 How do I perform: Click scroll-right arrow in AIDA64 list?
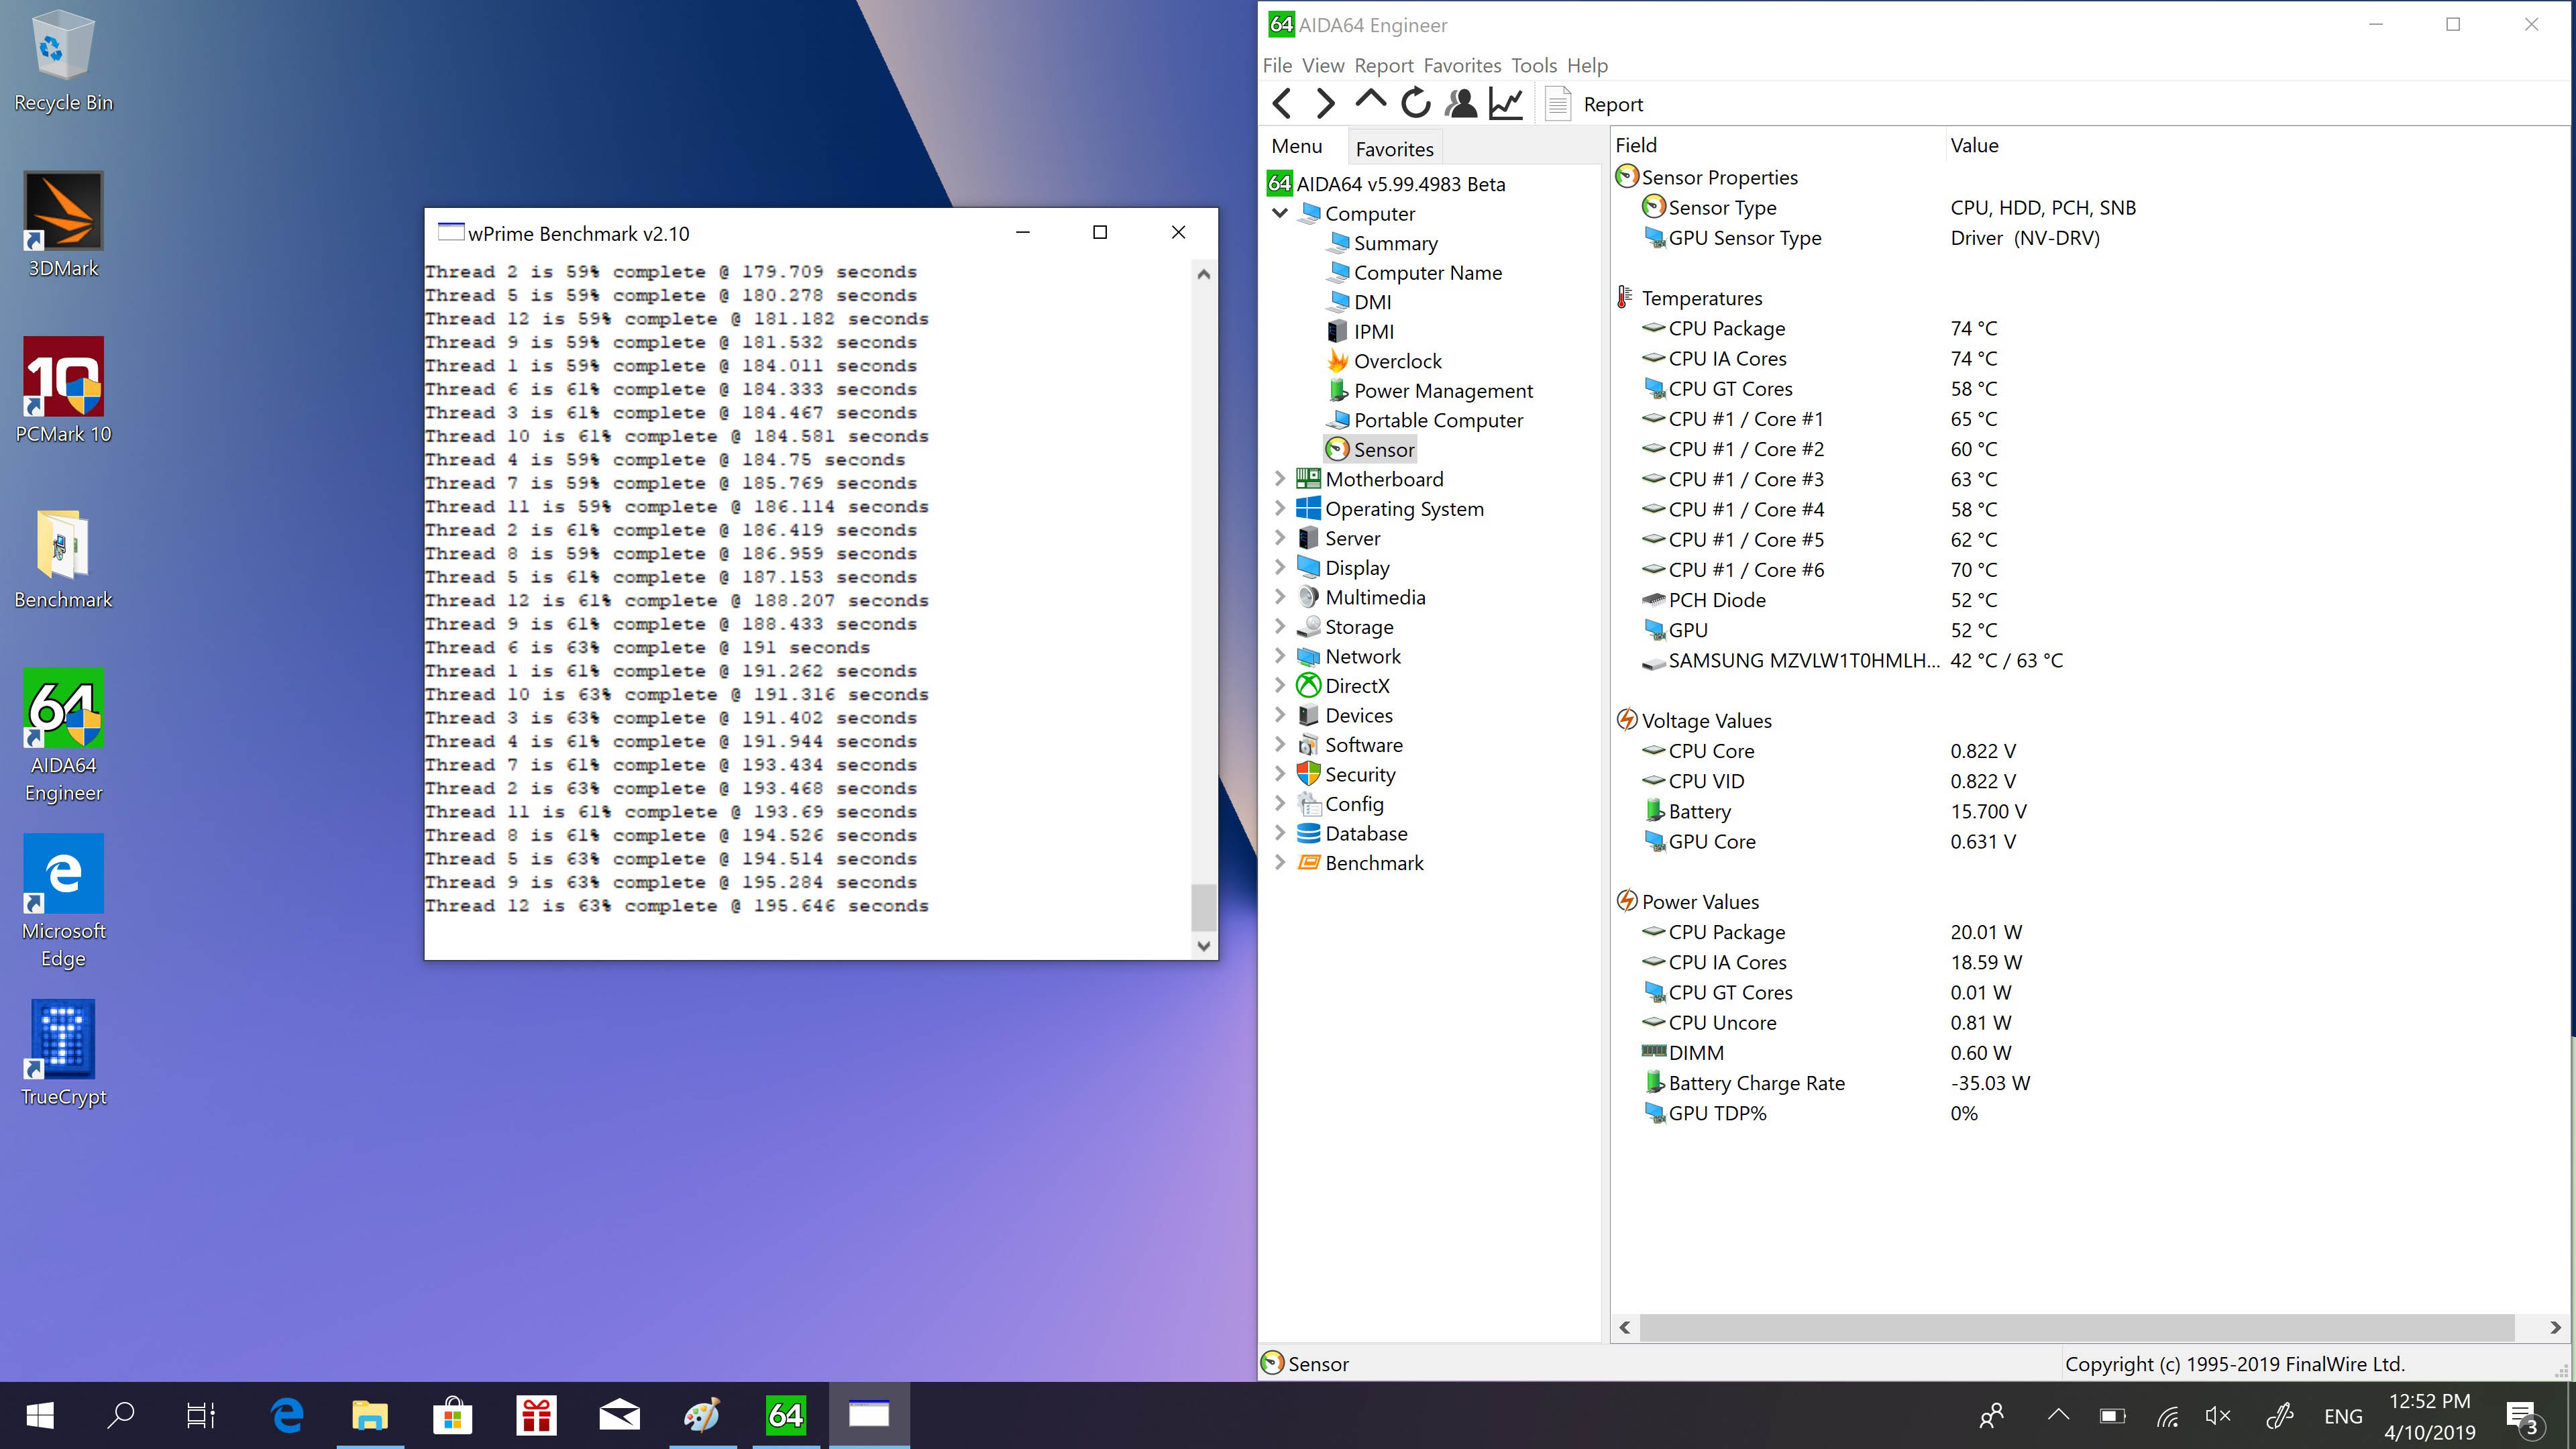[2555, 1327]
